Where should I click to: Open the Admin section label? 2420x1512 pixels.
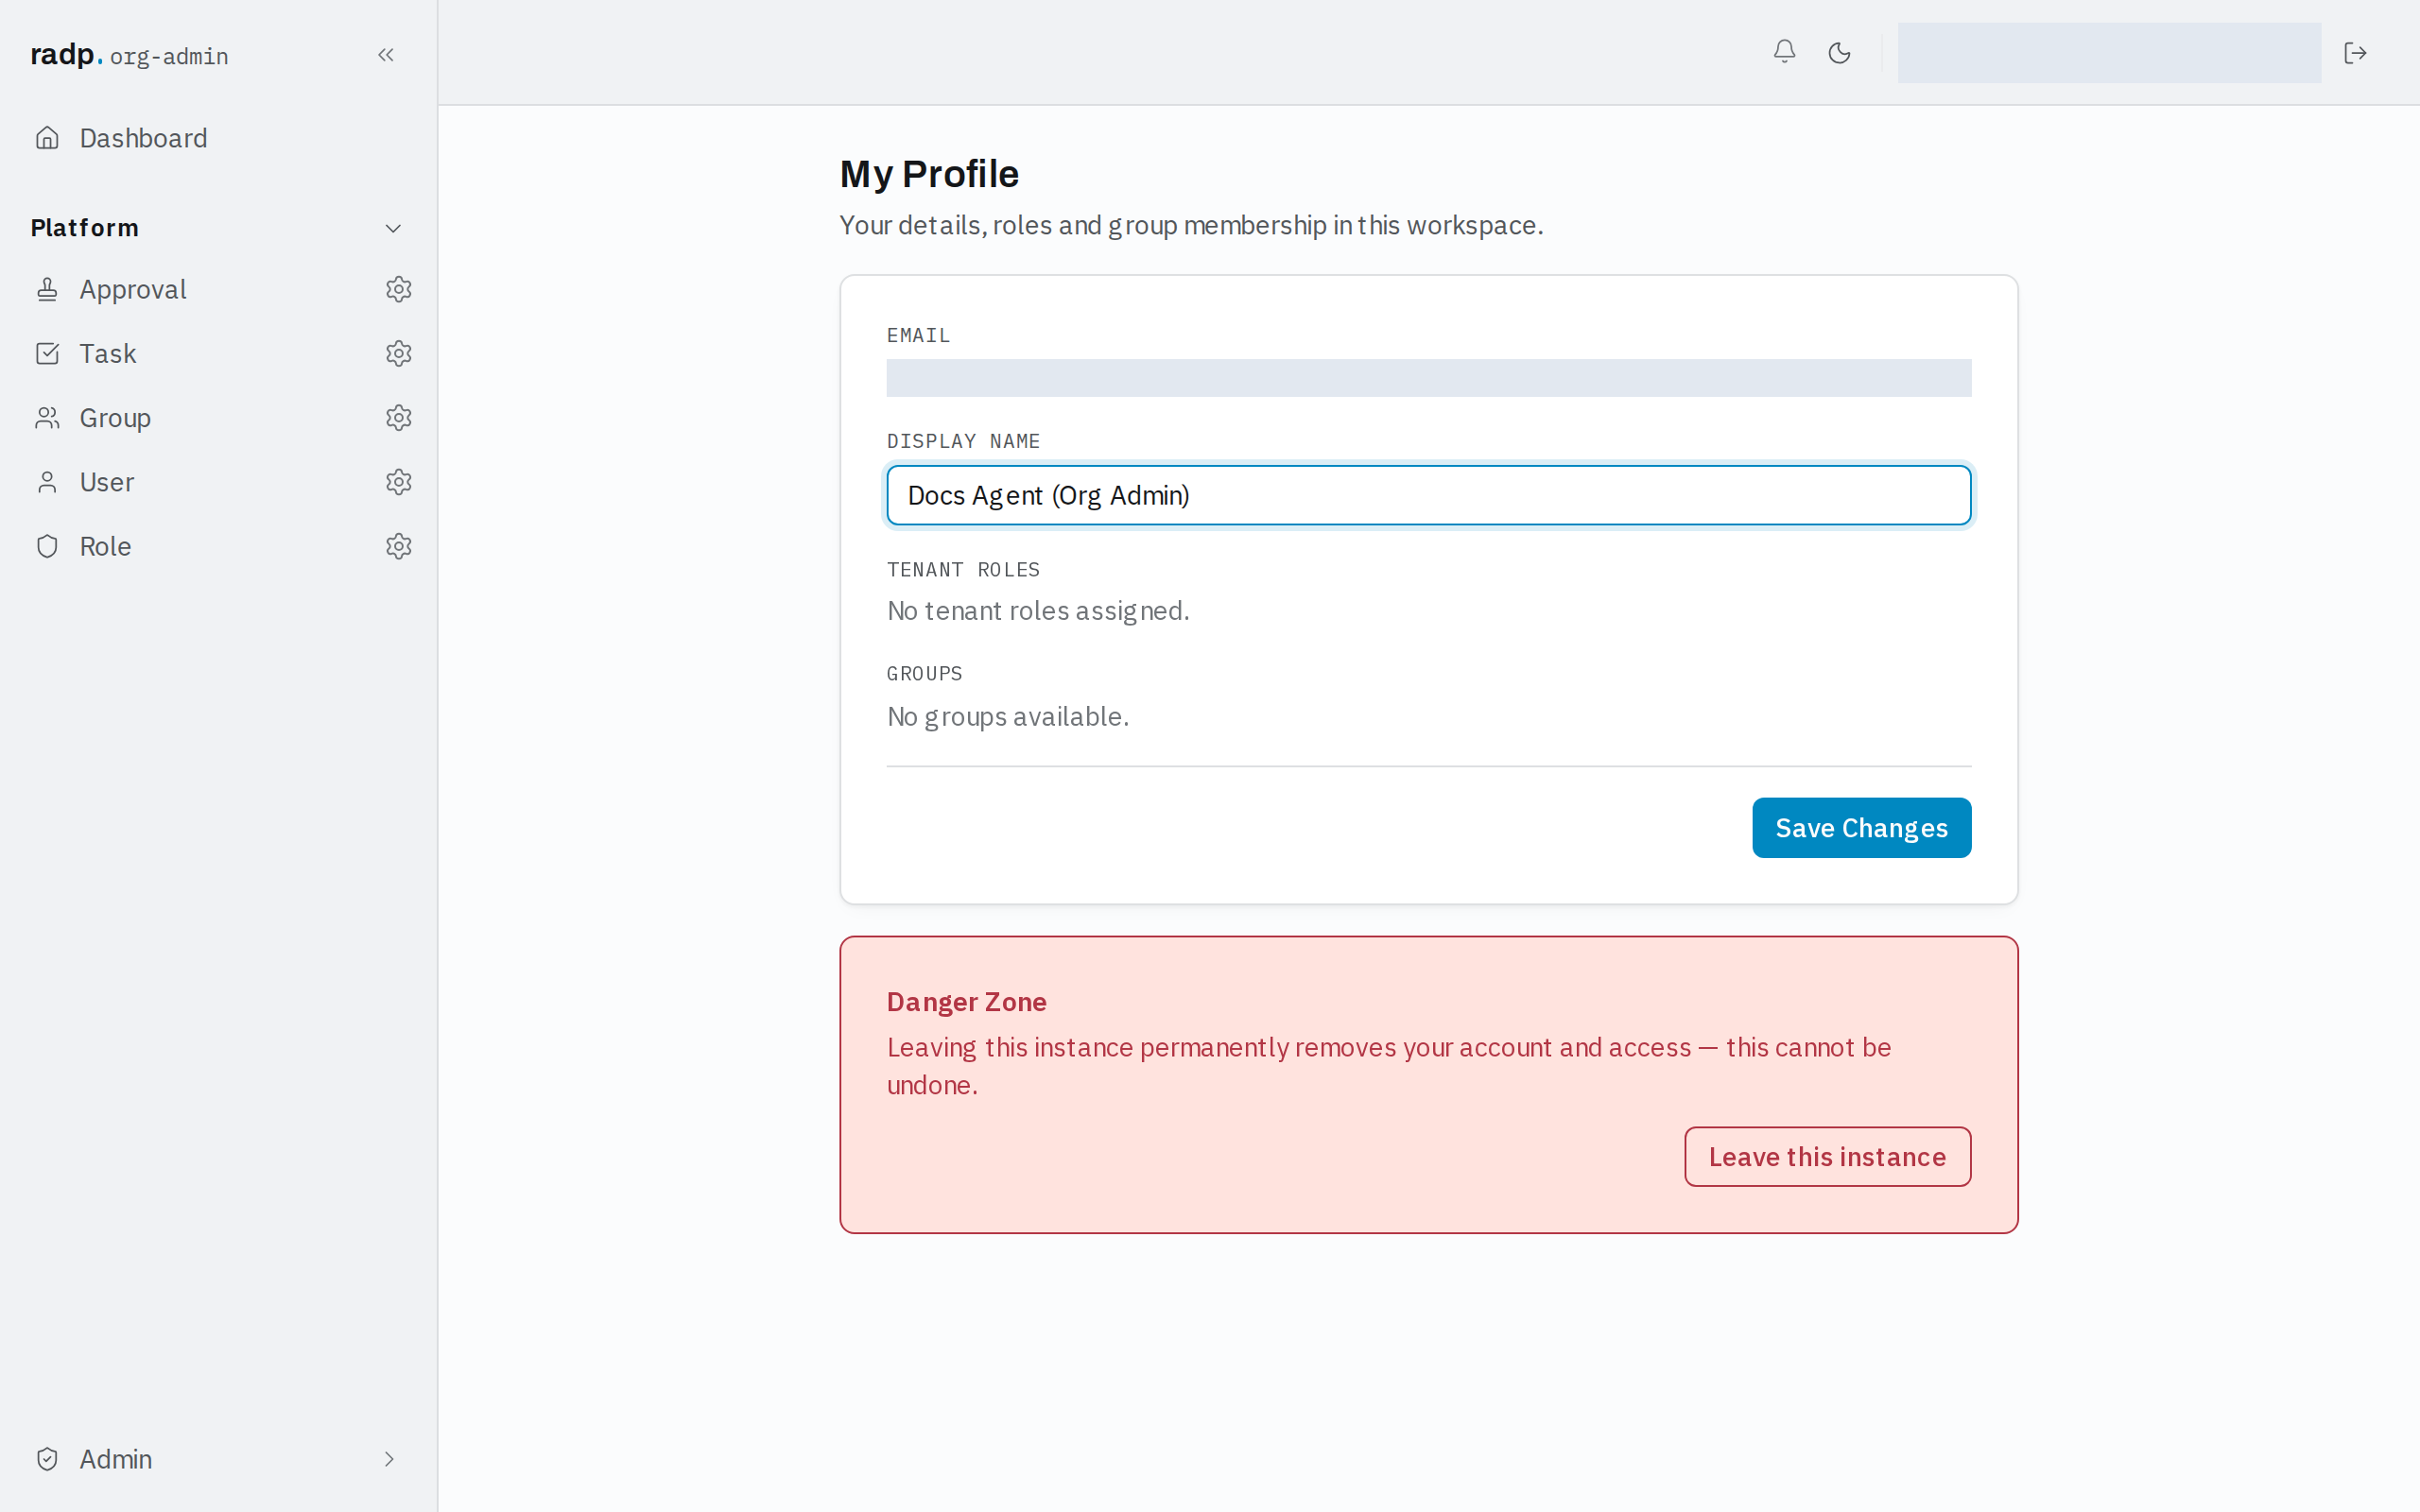(116, 1459)
